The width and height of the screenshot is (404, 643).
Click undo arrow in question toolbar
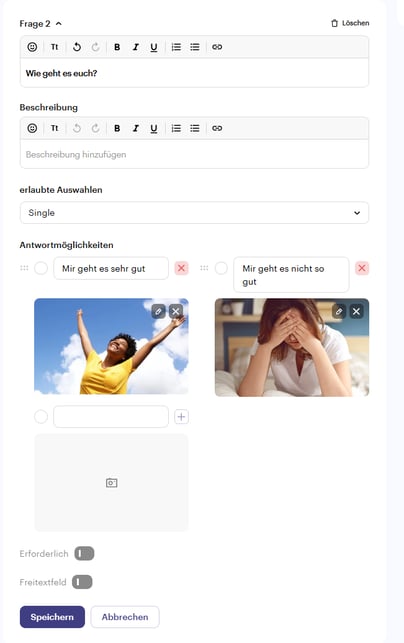pyautogui.click(x=77, y=47)
